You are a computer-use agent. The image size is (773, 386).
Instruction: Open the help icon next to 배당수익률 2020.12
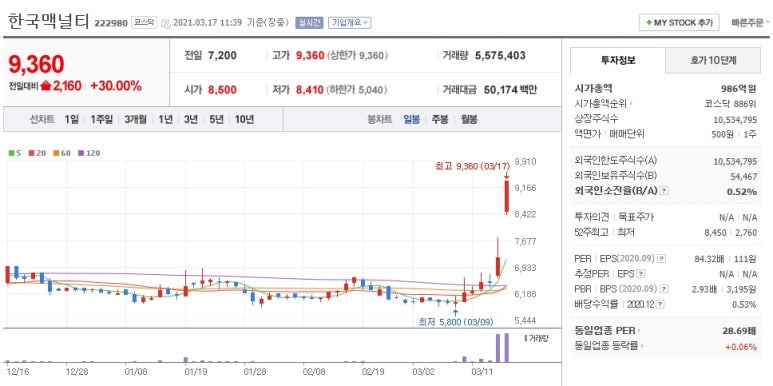(x=660, y=304)
